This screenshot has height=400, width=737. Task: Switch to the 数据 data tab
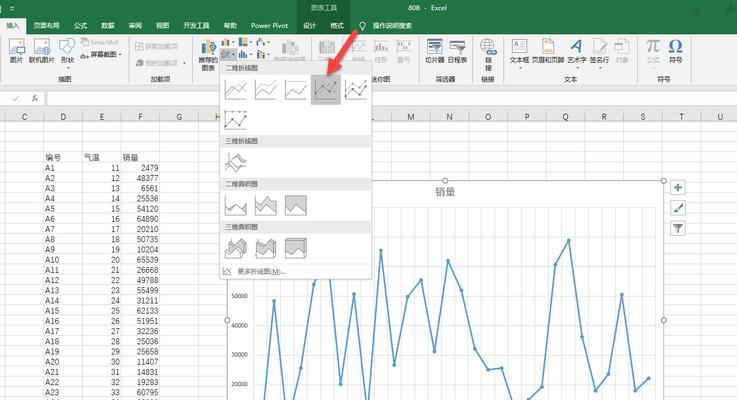coord(108,25)
